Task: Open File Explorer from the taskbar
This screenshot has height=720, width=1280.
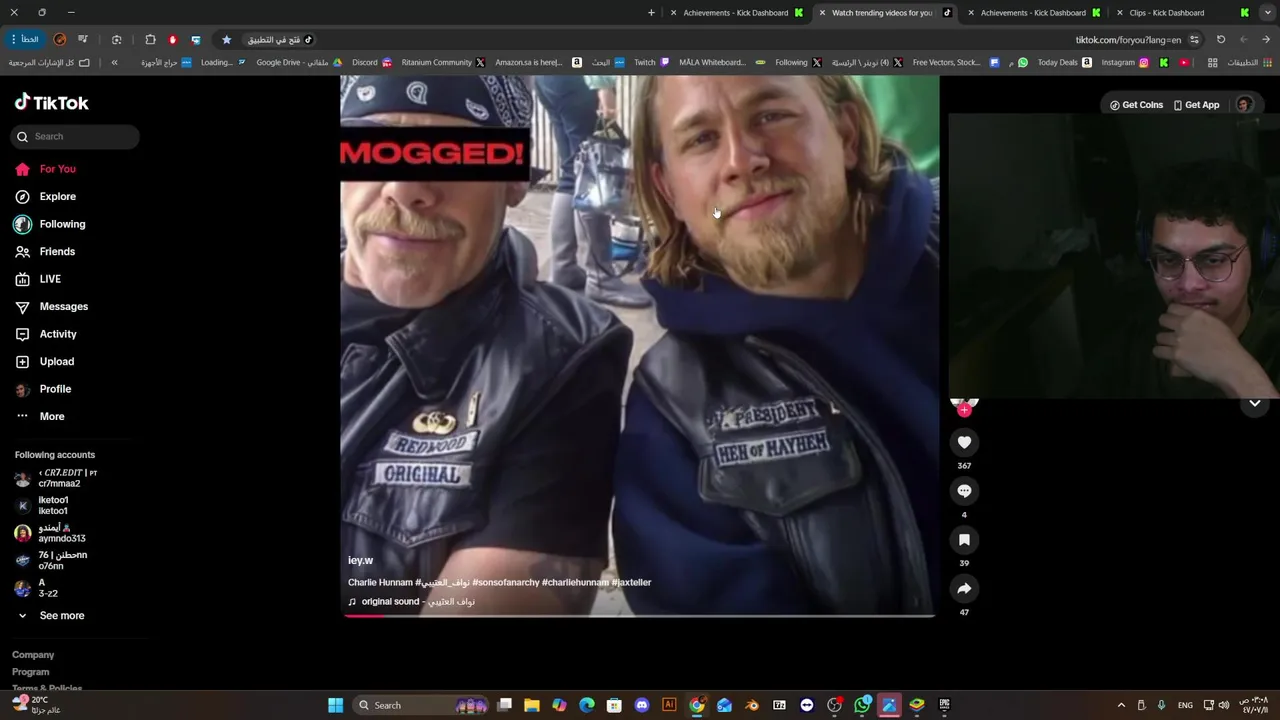Action: (532, 705)
